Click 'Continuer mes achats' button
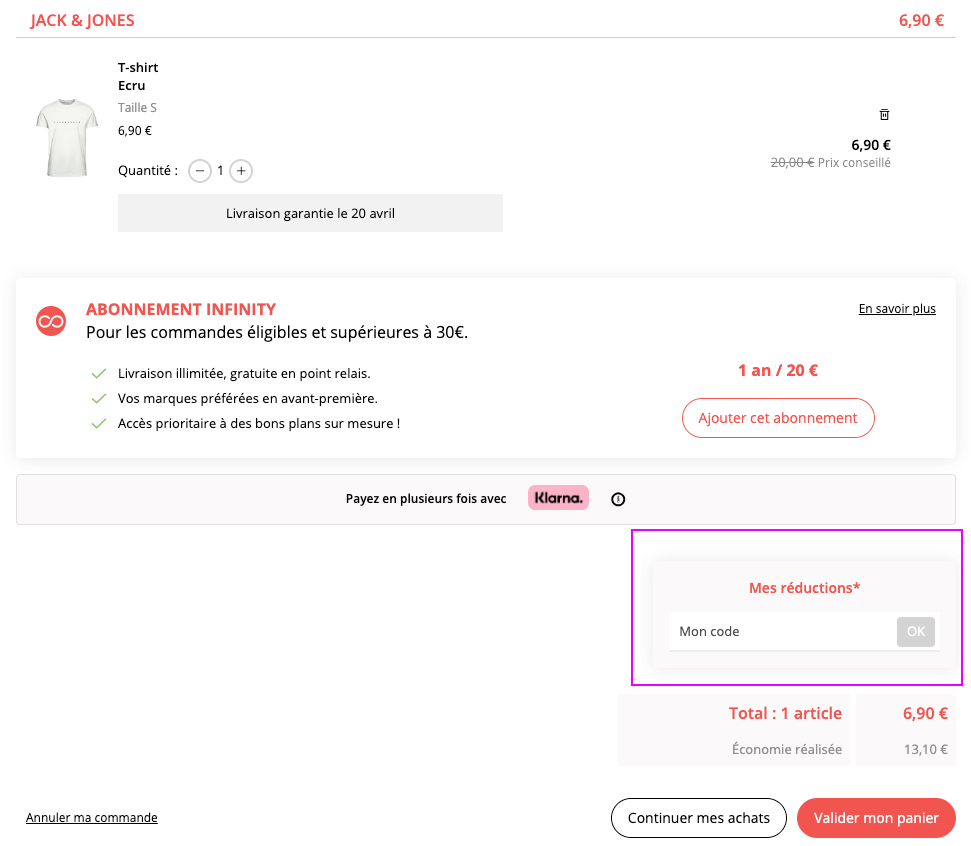 (699, 818)
